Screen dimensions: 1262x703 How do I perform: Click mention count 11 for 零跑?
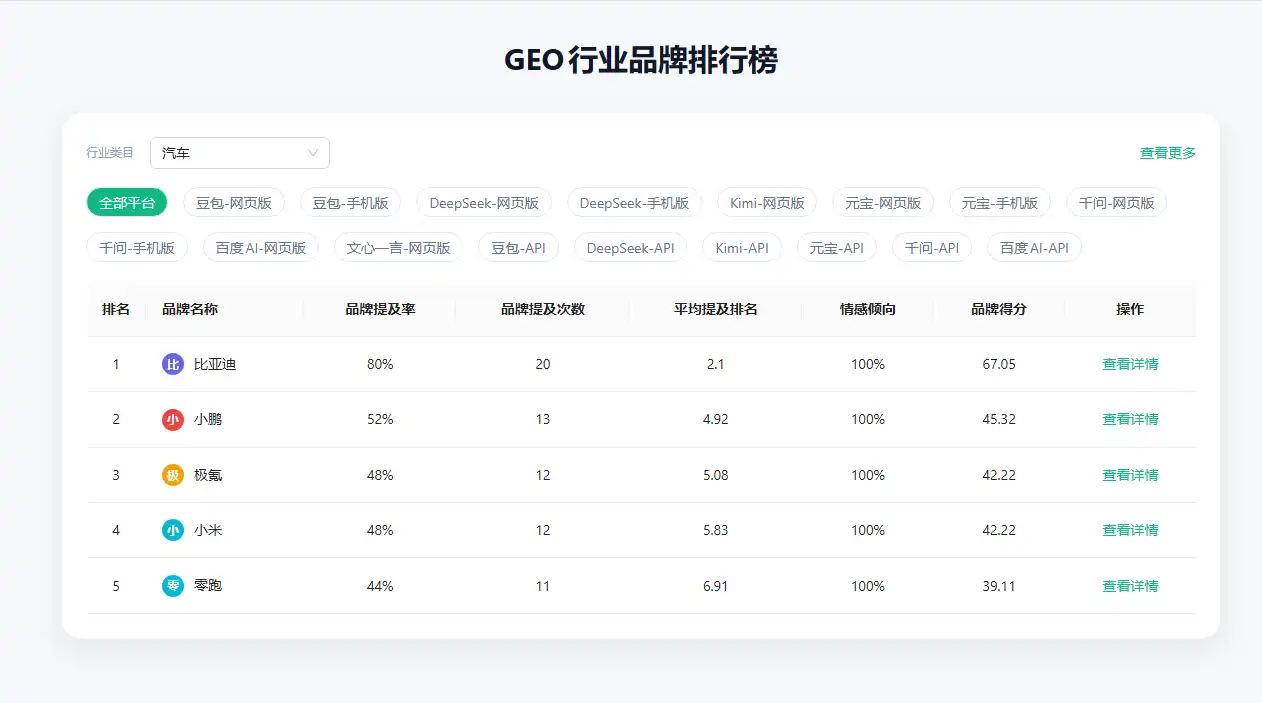[543, 586]
